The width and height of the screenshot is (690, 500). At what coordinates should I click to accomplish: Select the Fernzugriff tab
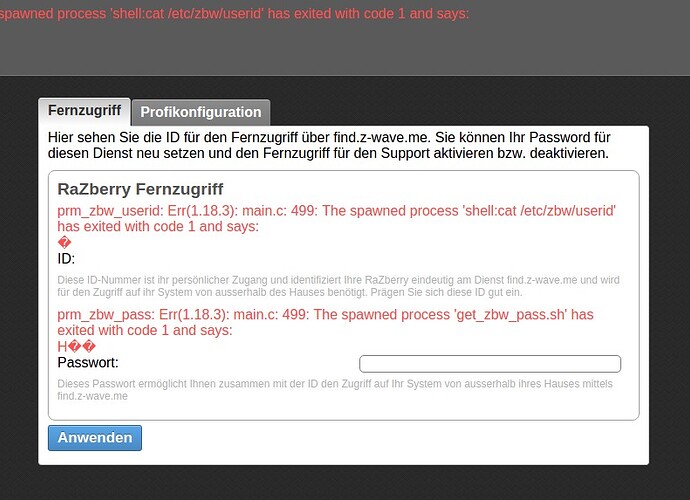[x=84, y=111]
